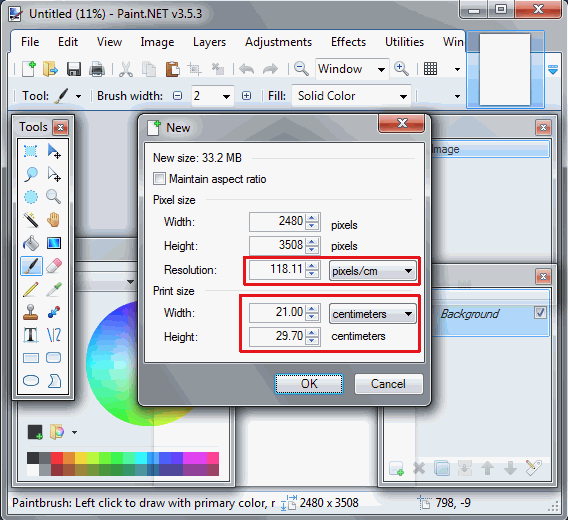Select the Freeform Shape tool
568x520 pixels.
(54, 381)
